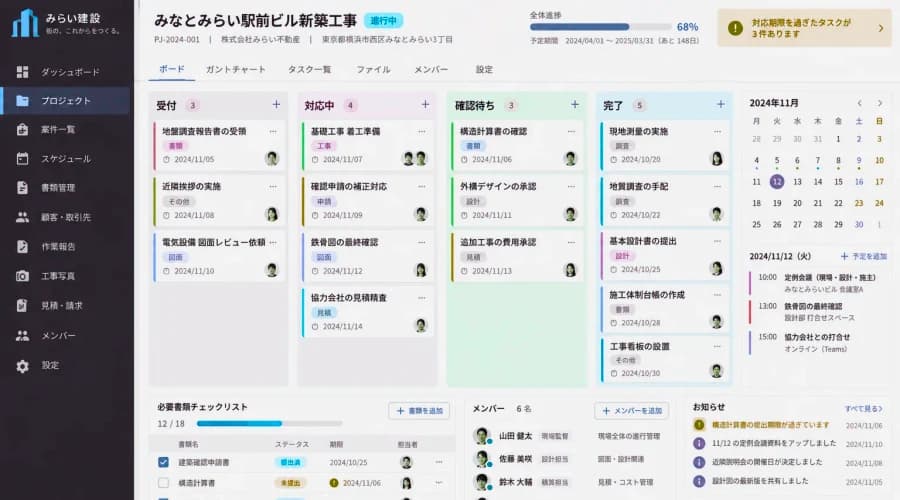This screenshot has height=500, width=900.
Task: Click assignee avatar on 近隣挨拶の実施 card
Action: point(271,214)
